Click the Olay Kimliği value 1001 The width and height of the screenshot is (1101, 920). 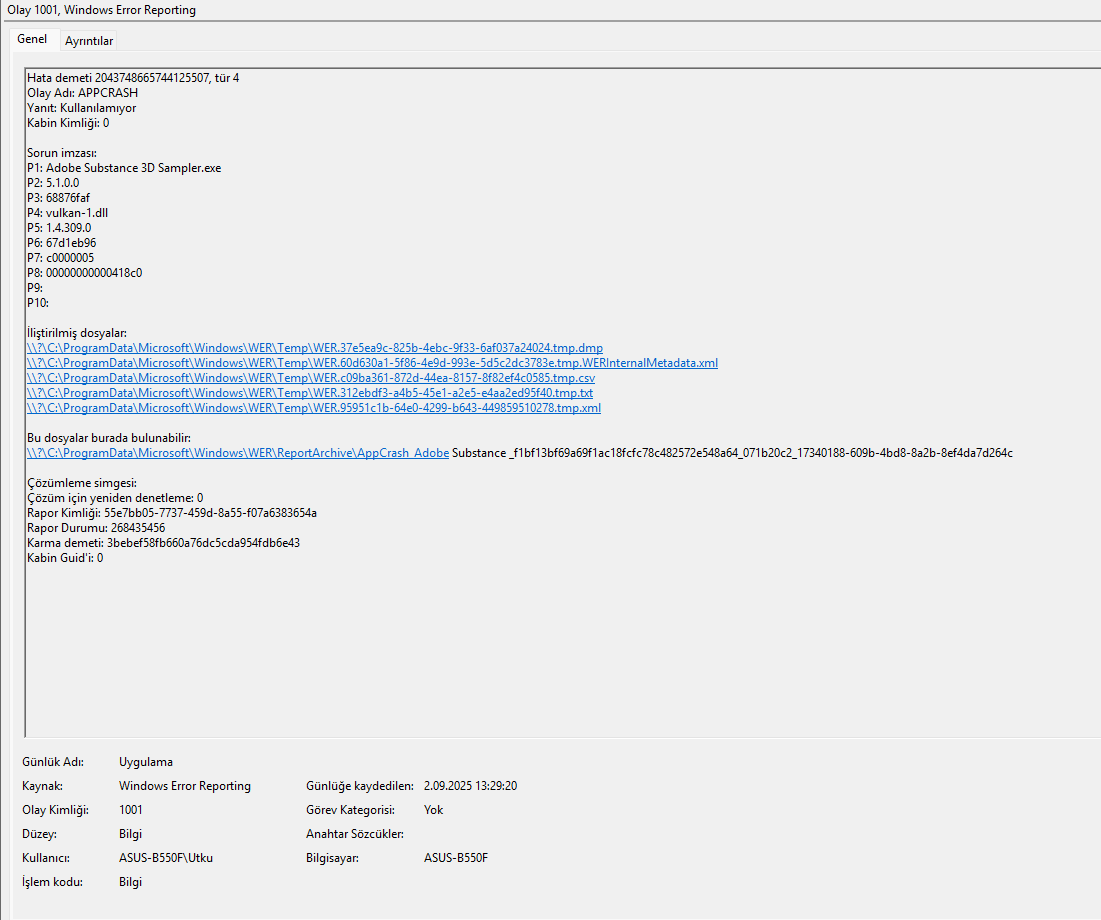[131, 810]
